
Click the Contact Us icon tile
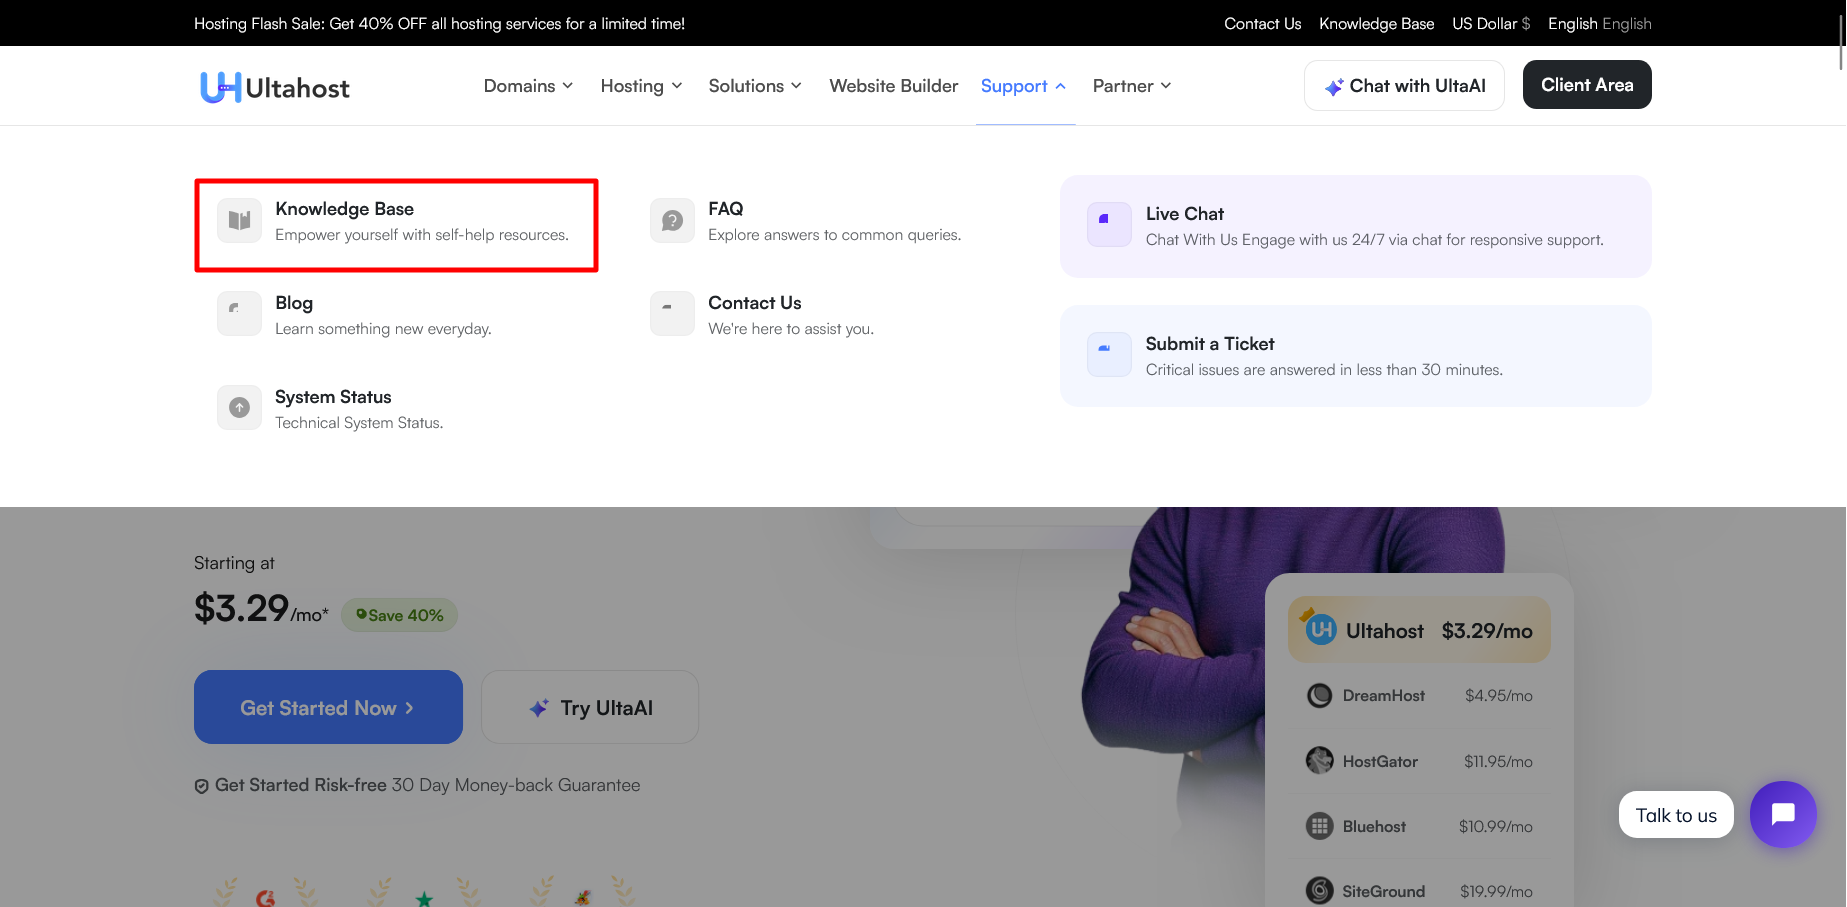tap(672, 314)
